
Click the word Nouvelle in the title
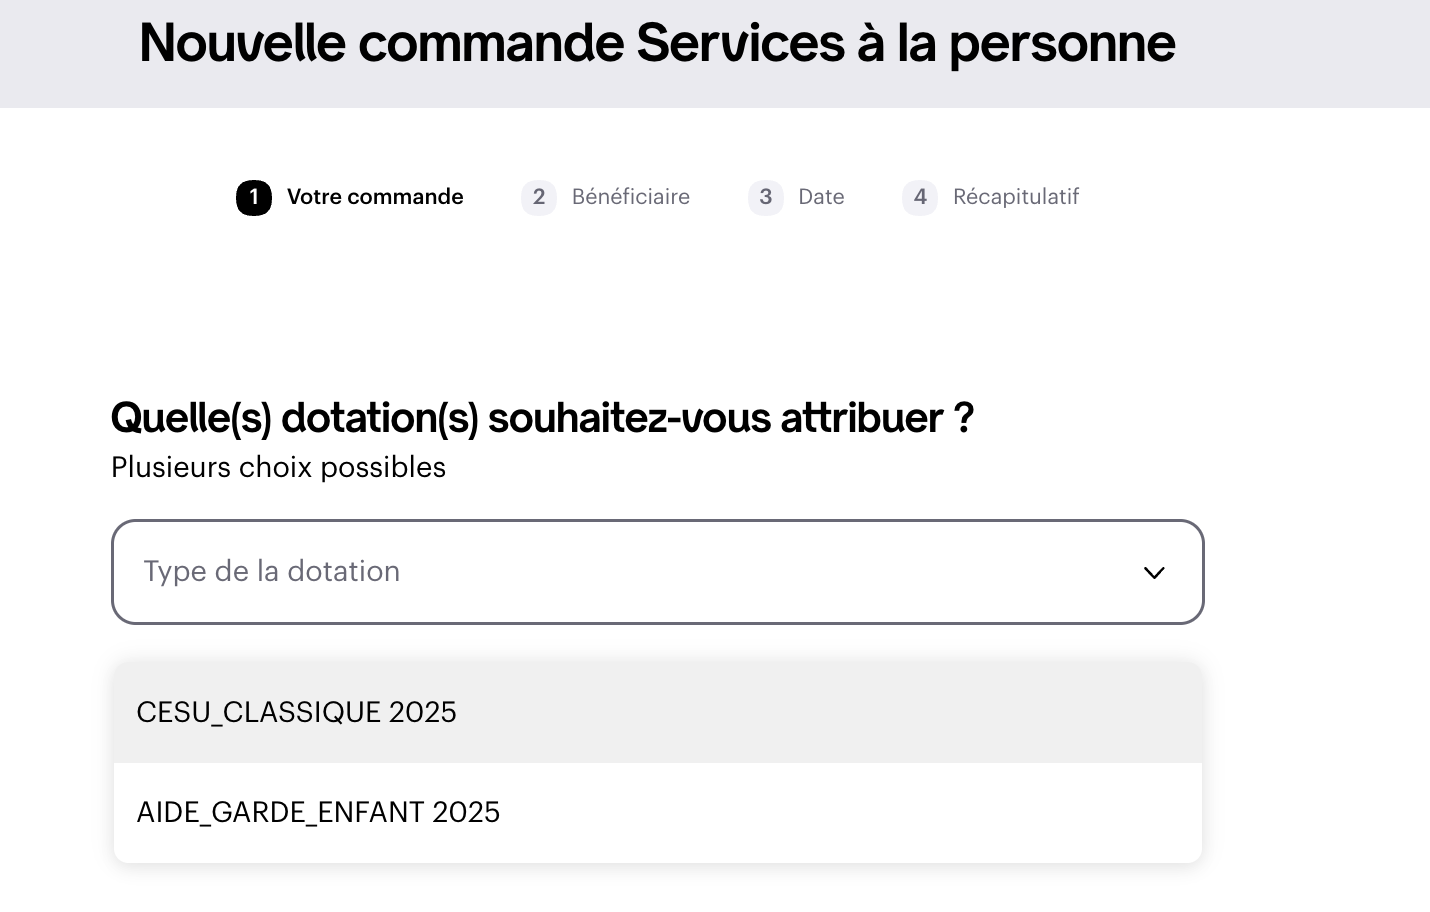[x=243, y=43]
